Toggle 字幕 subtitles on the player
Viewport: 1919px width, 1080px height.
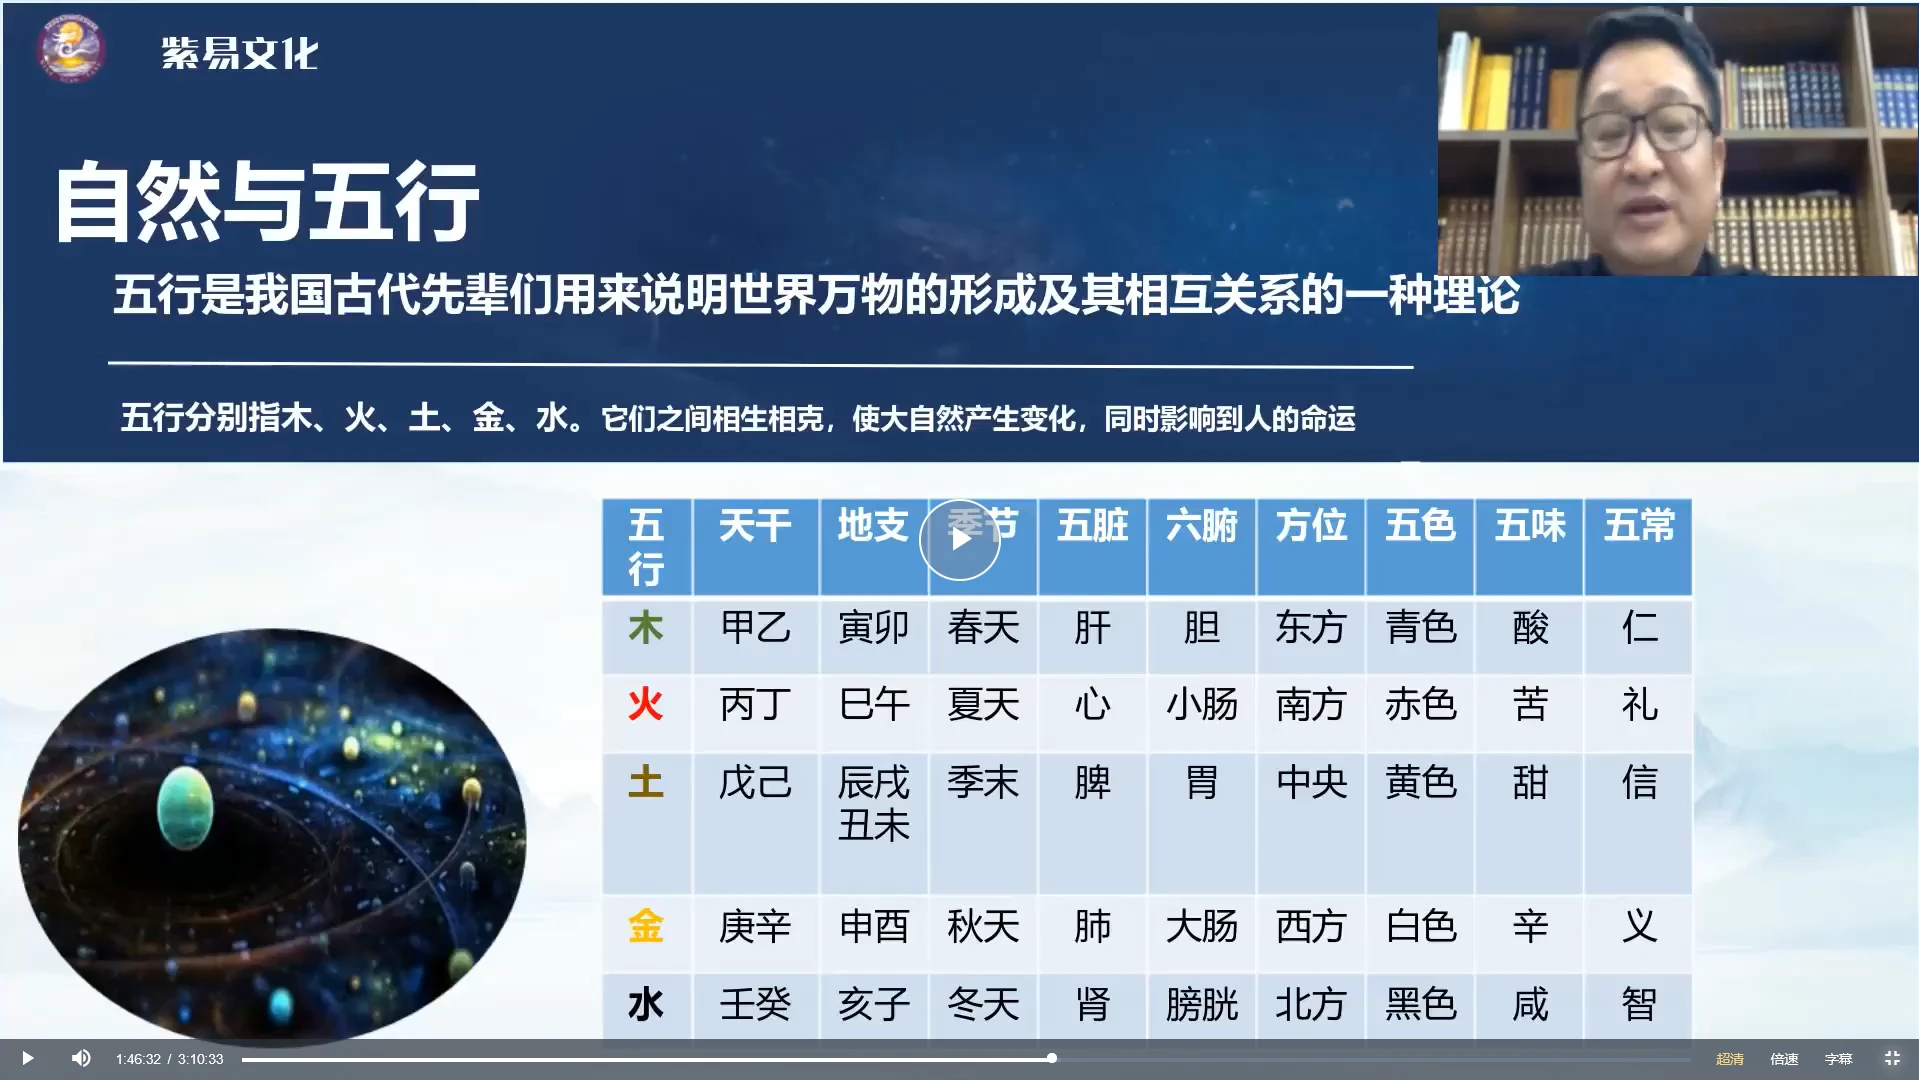click(x=1838, y=1059)
